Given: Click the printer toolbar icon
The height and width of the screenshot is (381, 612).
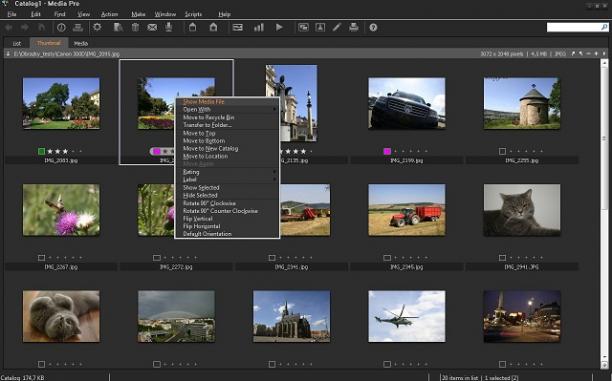Looking at the screenshot, I should point(354,27).
